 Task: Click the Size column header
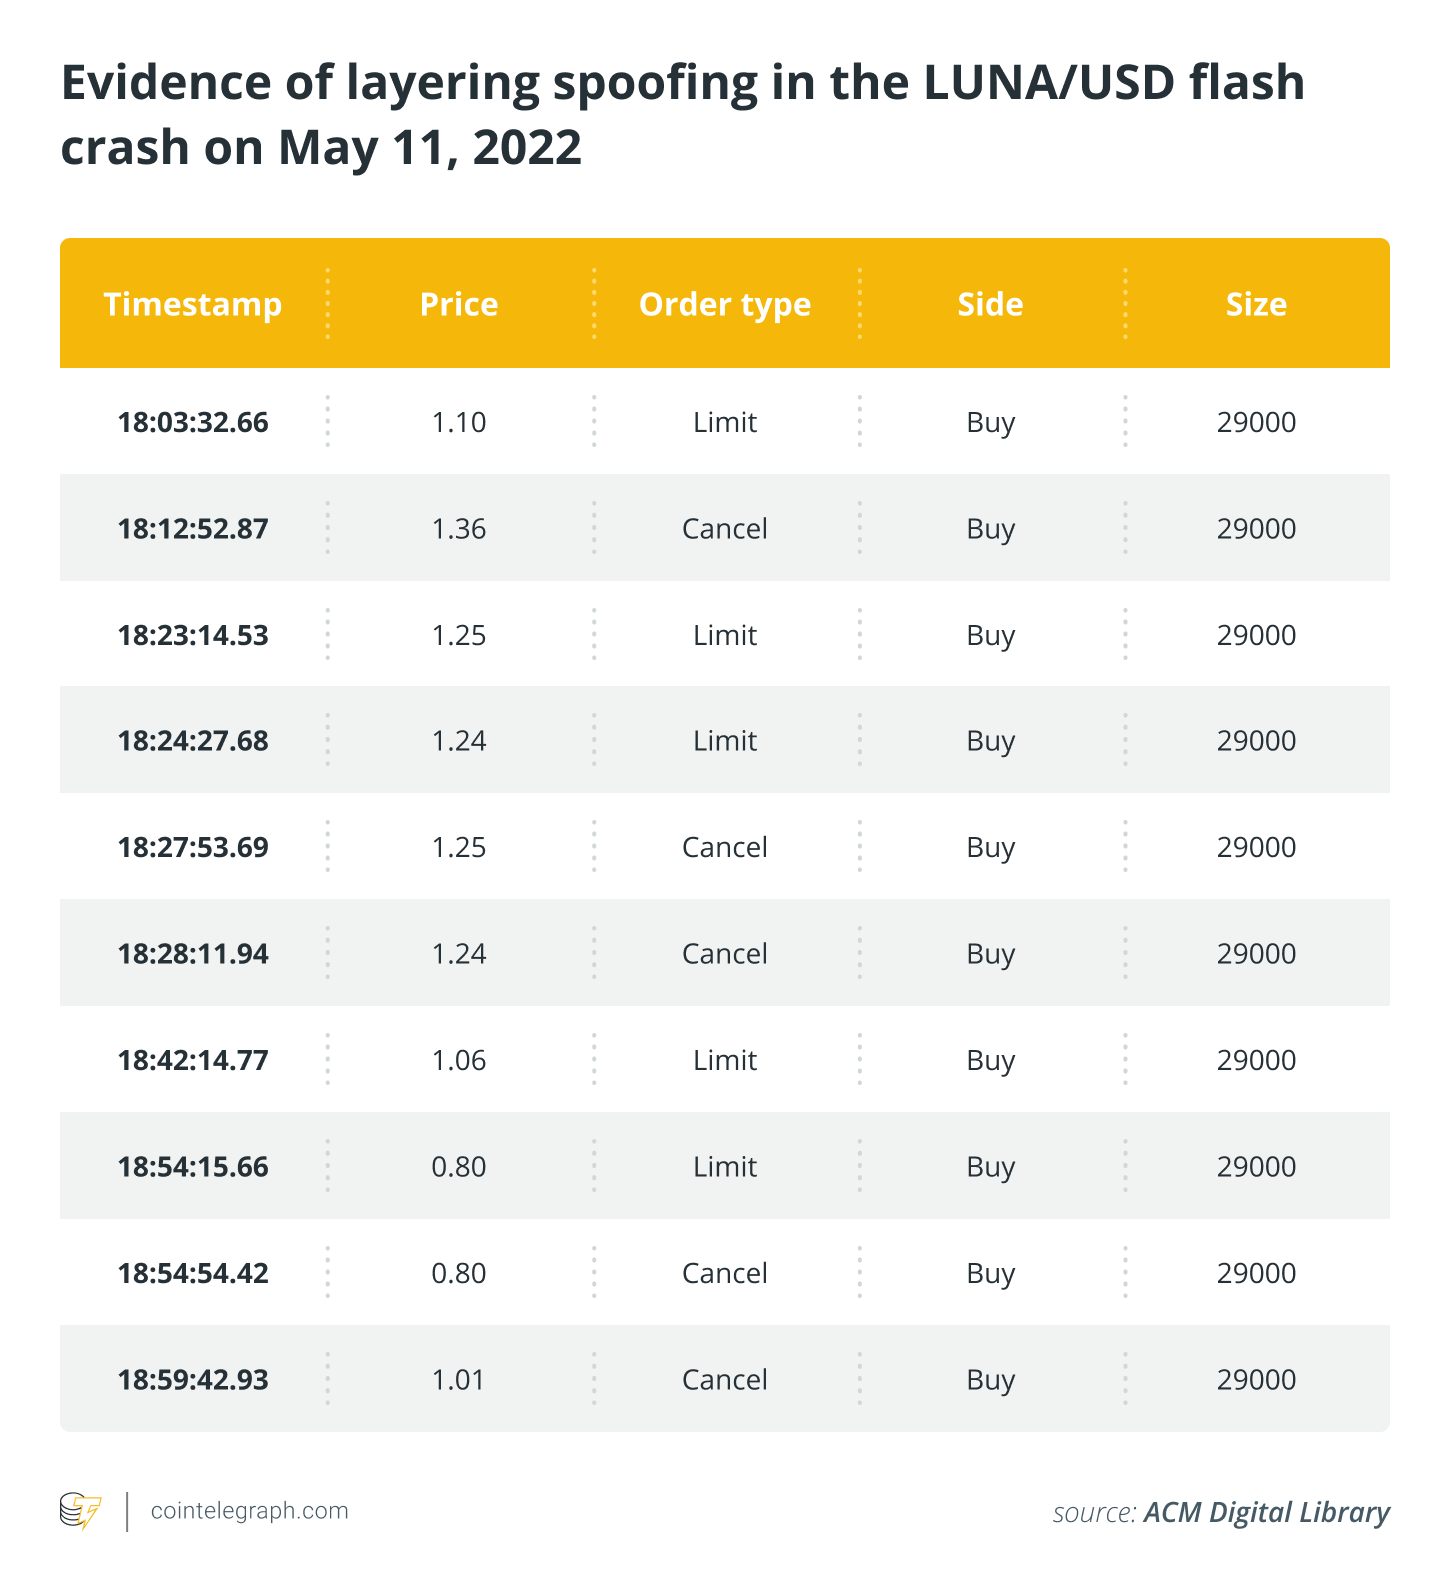(1257, 304)
